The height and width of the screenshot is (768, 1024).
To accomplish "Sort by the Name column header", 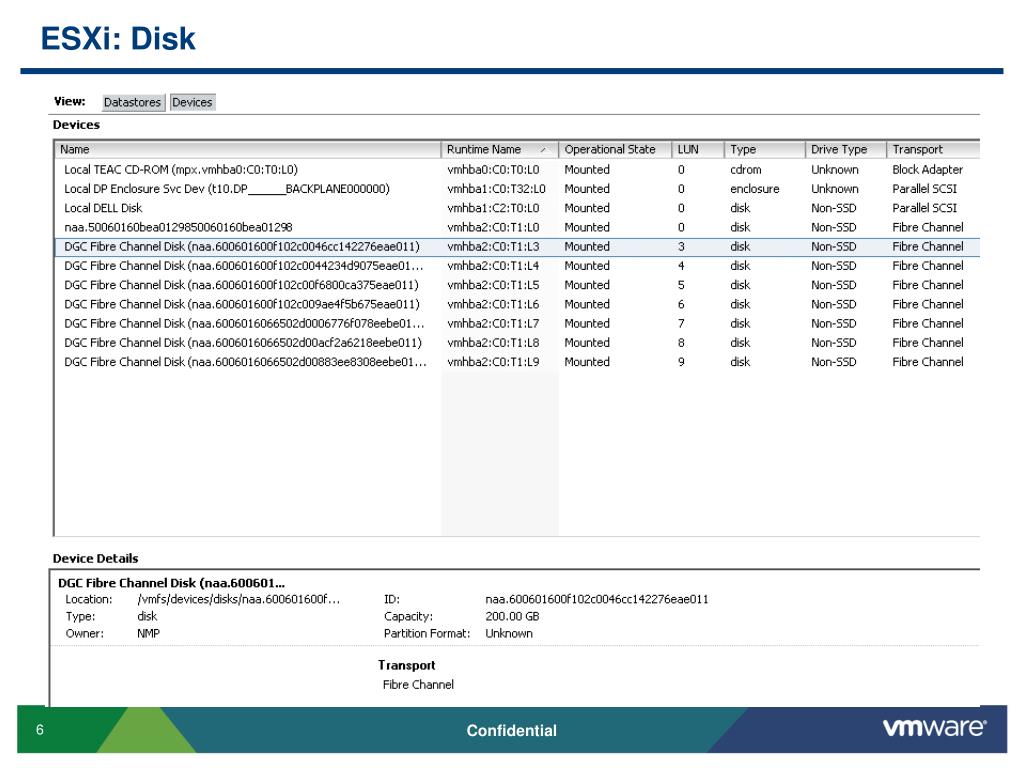I will pos(248,150).
